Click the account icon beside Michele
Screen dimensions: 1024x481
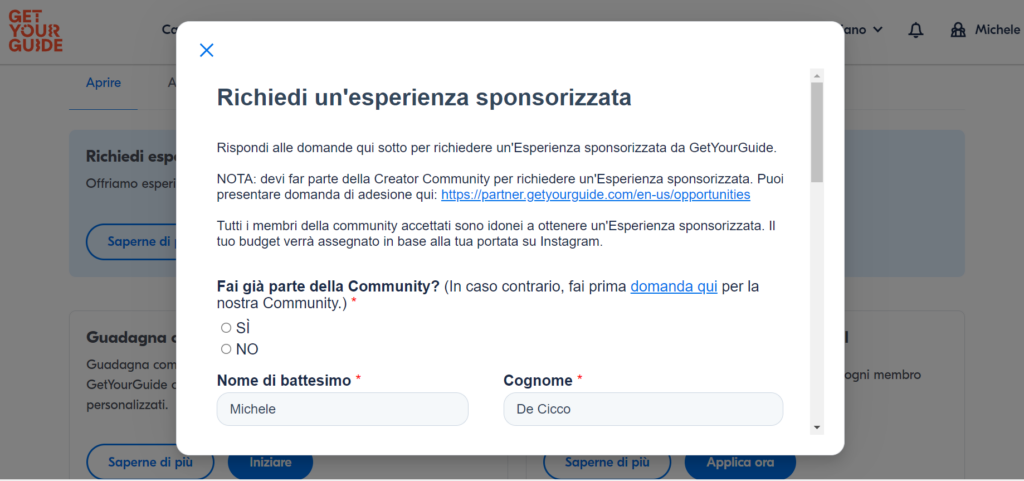pos(959,30)
